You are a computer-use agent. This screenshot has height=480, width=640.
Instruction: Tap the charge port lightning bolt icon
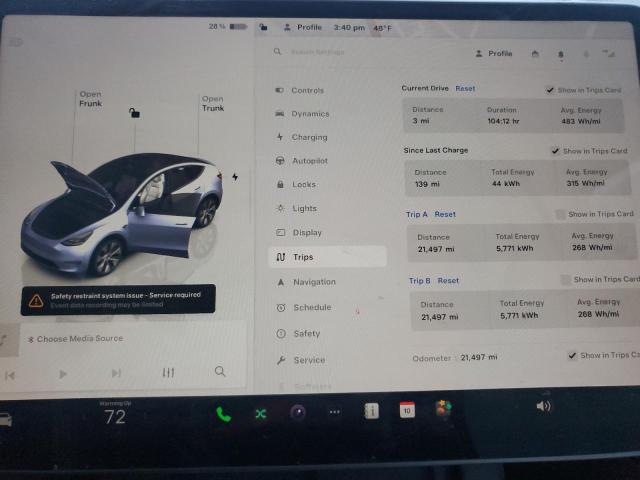pos(235,177)
